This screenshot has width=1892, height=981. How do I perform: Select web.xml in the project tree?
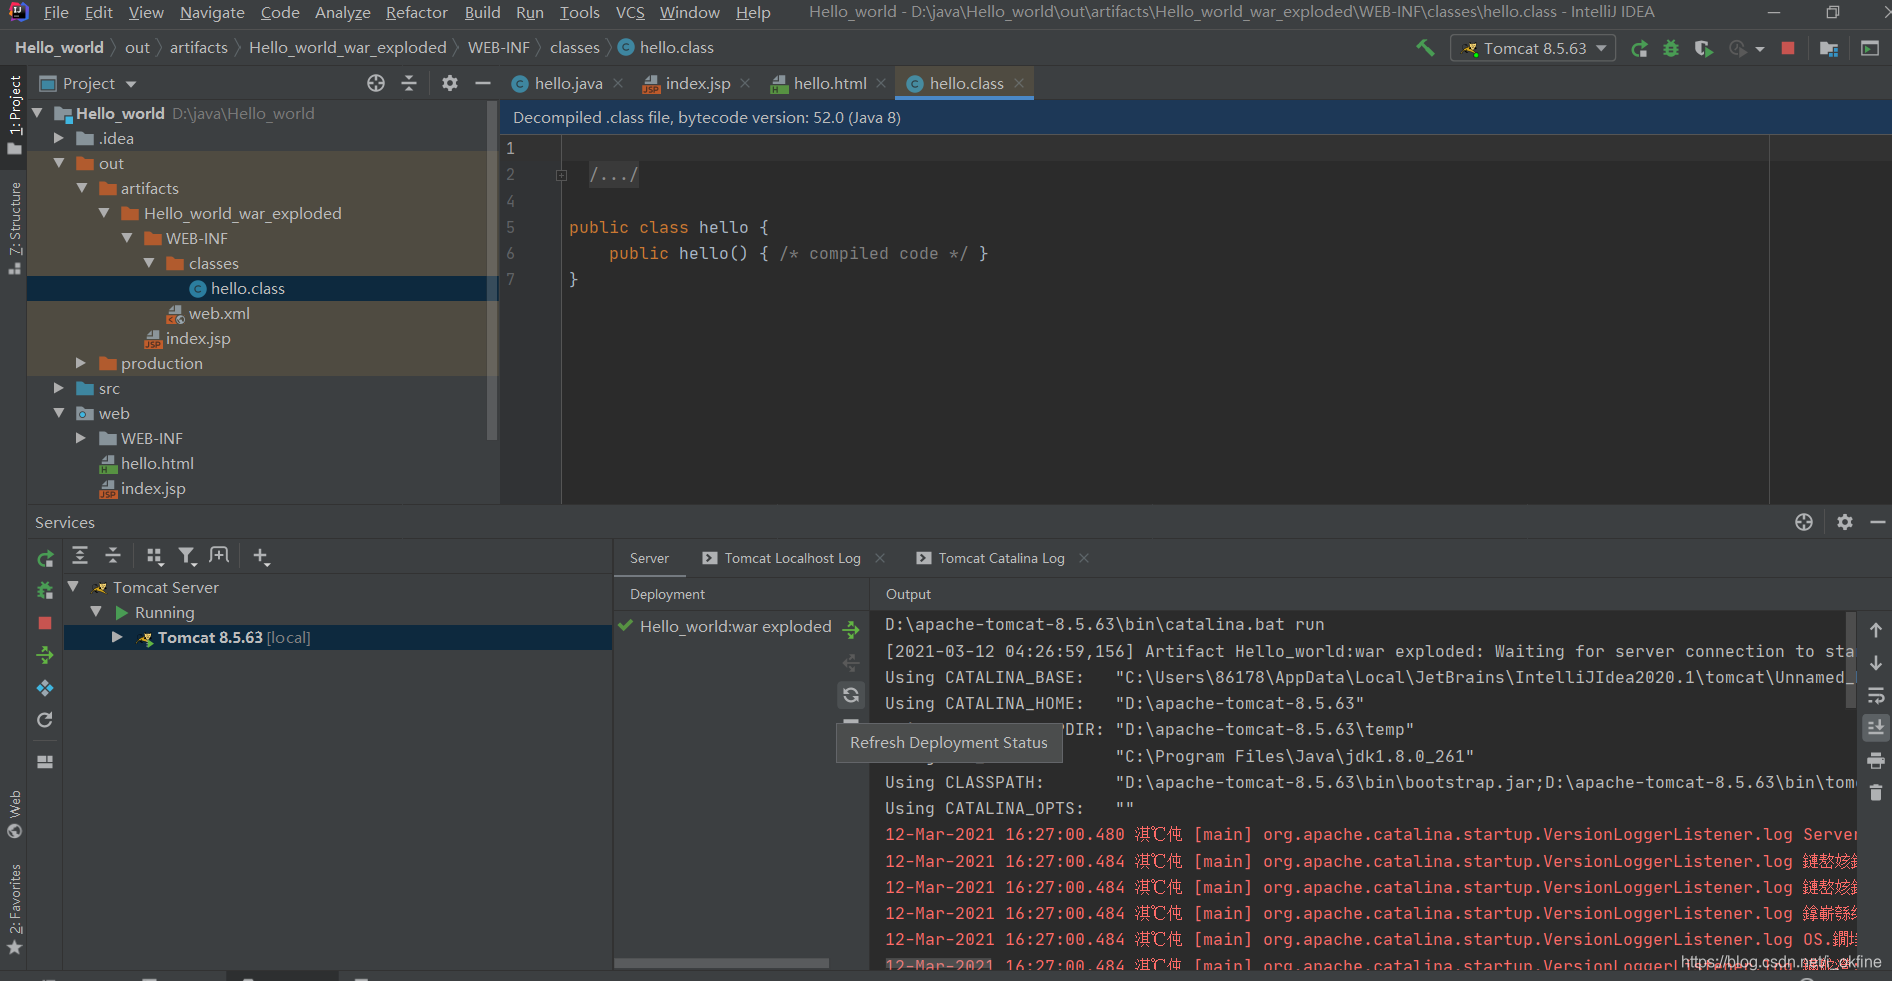point(218,313)
